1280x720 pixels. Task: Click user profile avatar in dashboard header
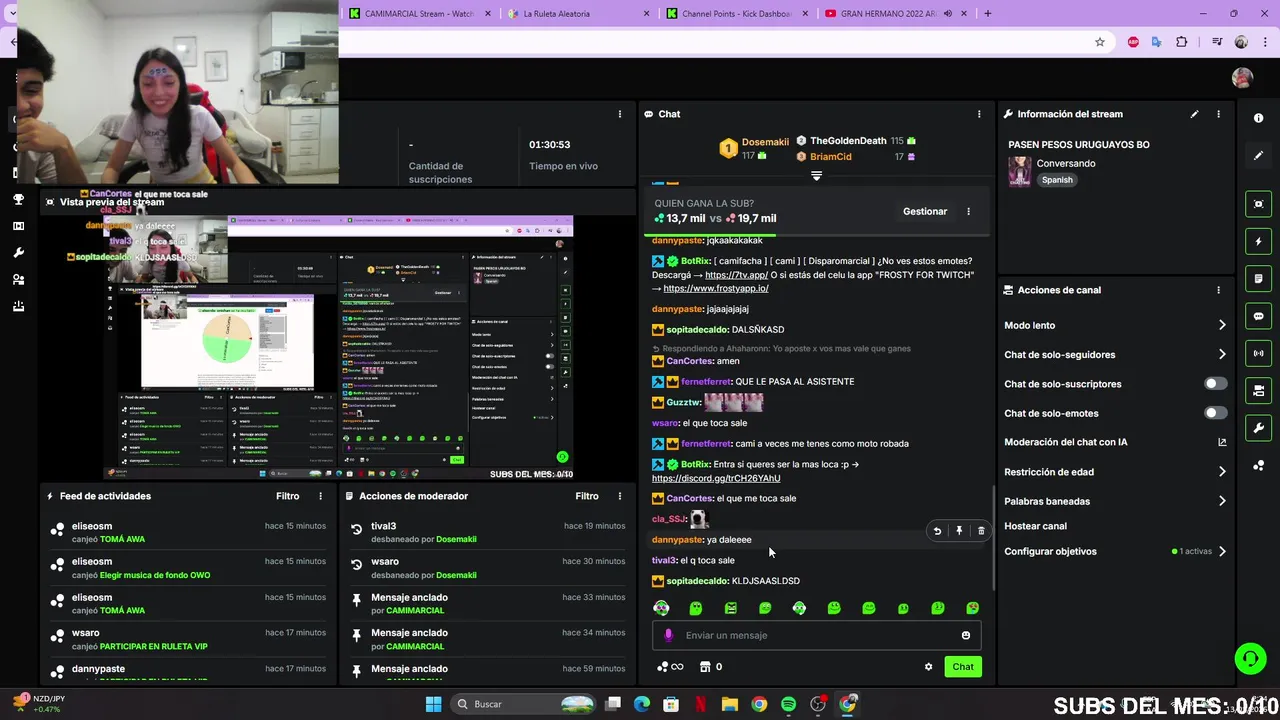(1242, 78)
